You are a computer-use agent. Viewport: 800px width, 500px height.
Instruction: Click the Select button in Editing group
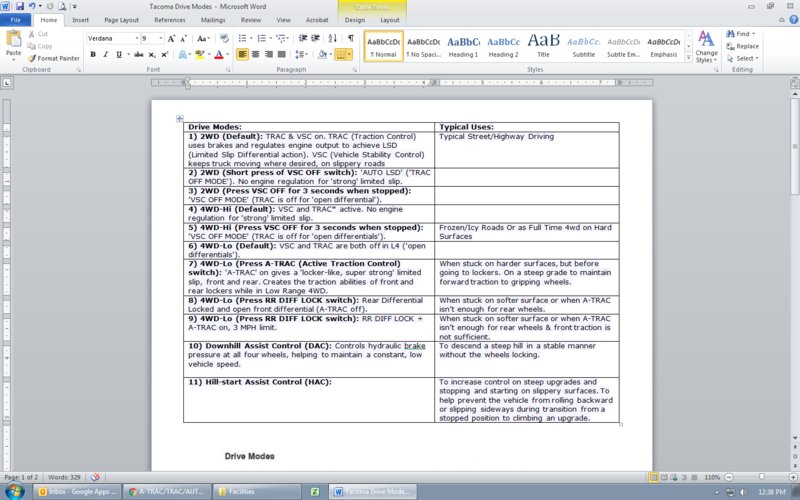[x=742, y=58]
